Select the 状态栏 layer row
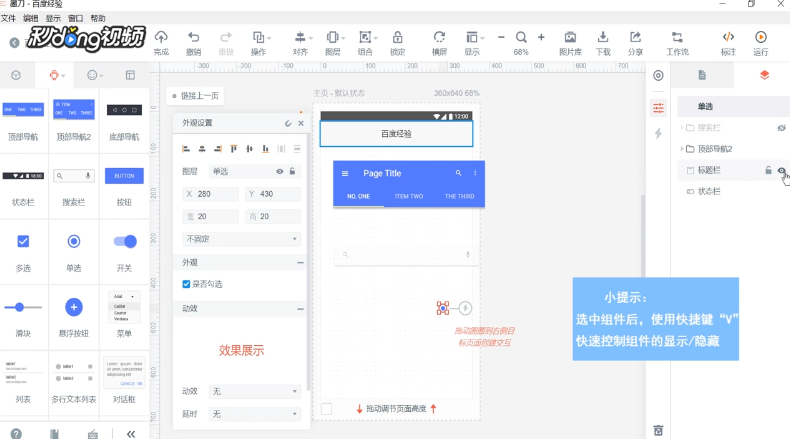Image resolution: width=790 pixels, height=439 pixels. (x=733, y=192)
